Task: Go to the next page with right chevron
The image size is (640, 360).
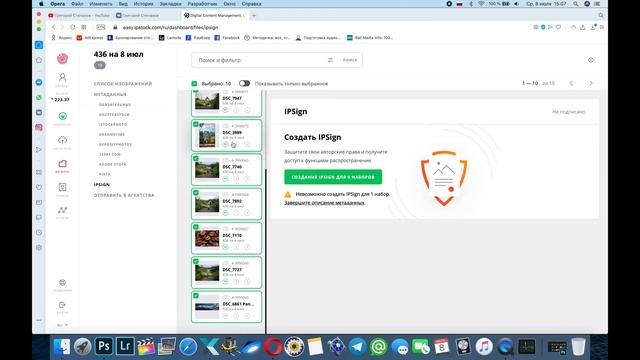Action: point(591,83)
